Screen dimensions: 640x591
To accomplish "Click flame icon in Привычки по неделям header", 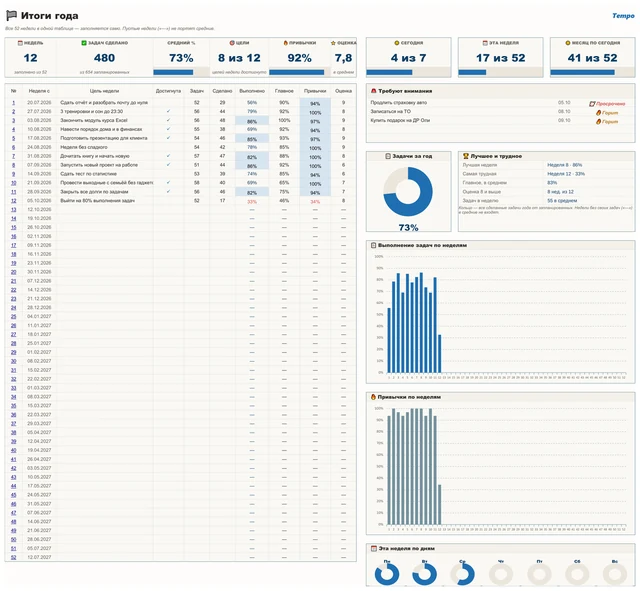I will pos(373,397).
